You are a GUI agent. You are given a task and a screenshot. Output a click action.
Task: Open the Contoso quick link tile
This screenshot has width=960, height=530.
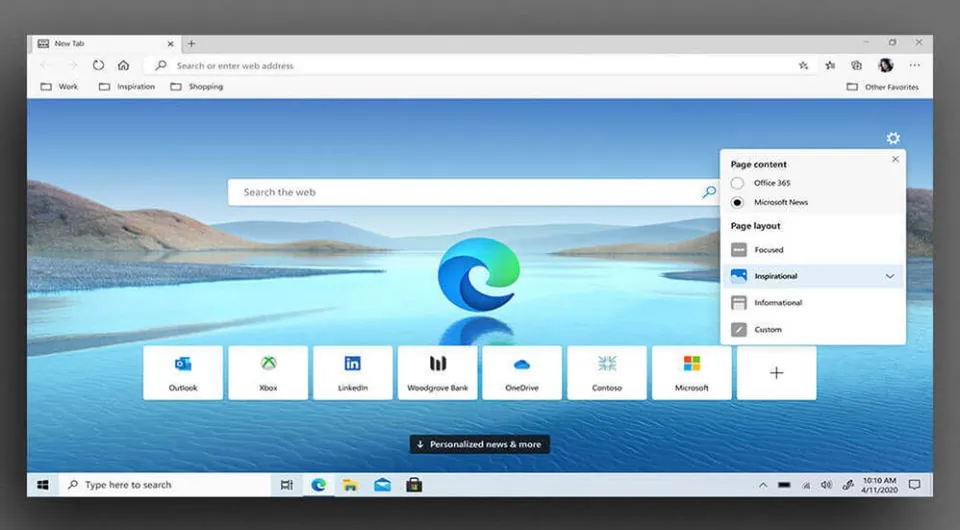point(607,373)
